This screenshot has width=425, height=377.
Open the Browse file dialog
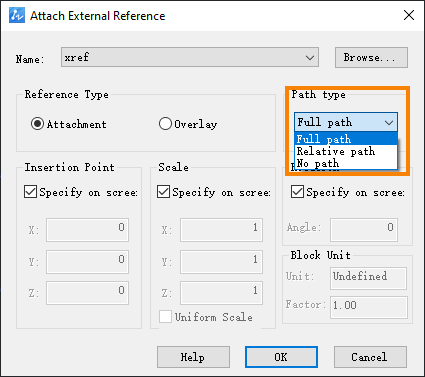pos(371,57)
